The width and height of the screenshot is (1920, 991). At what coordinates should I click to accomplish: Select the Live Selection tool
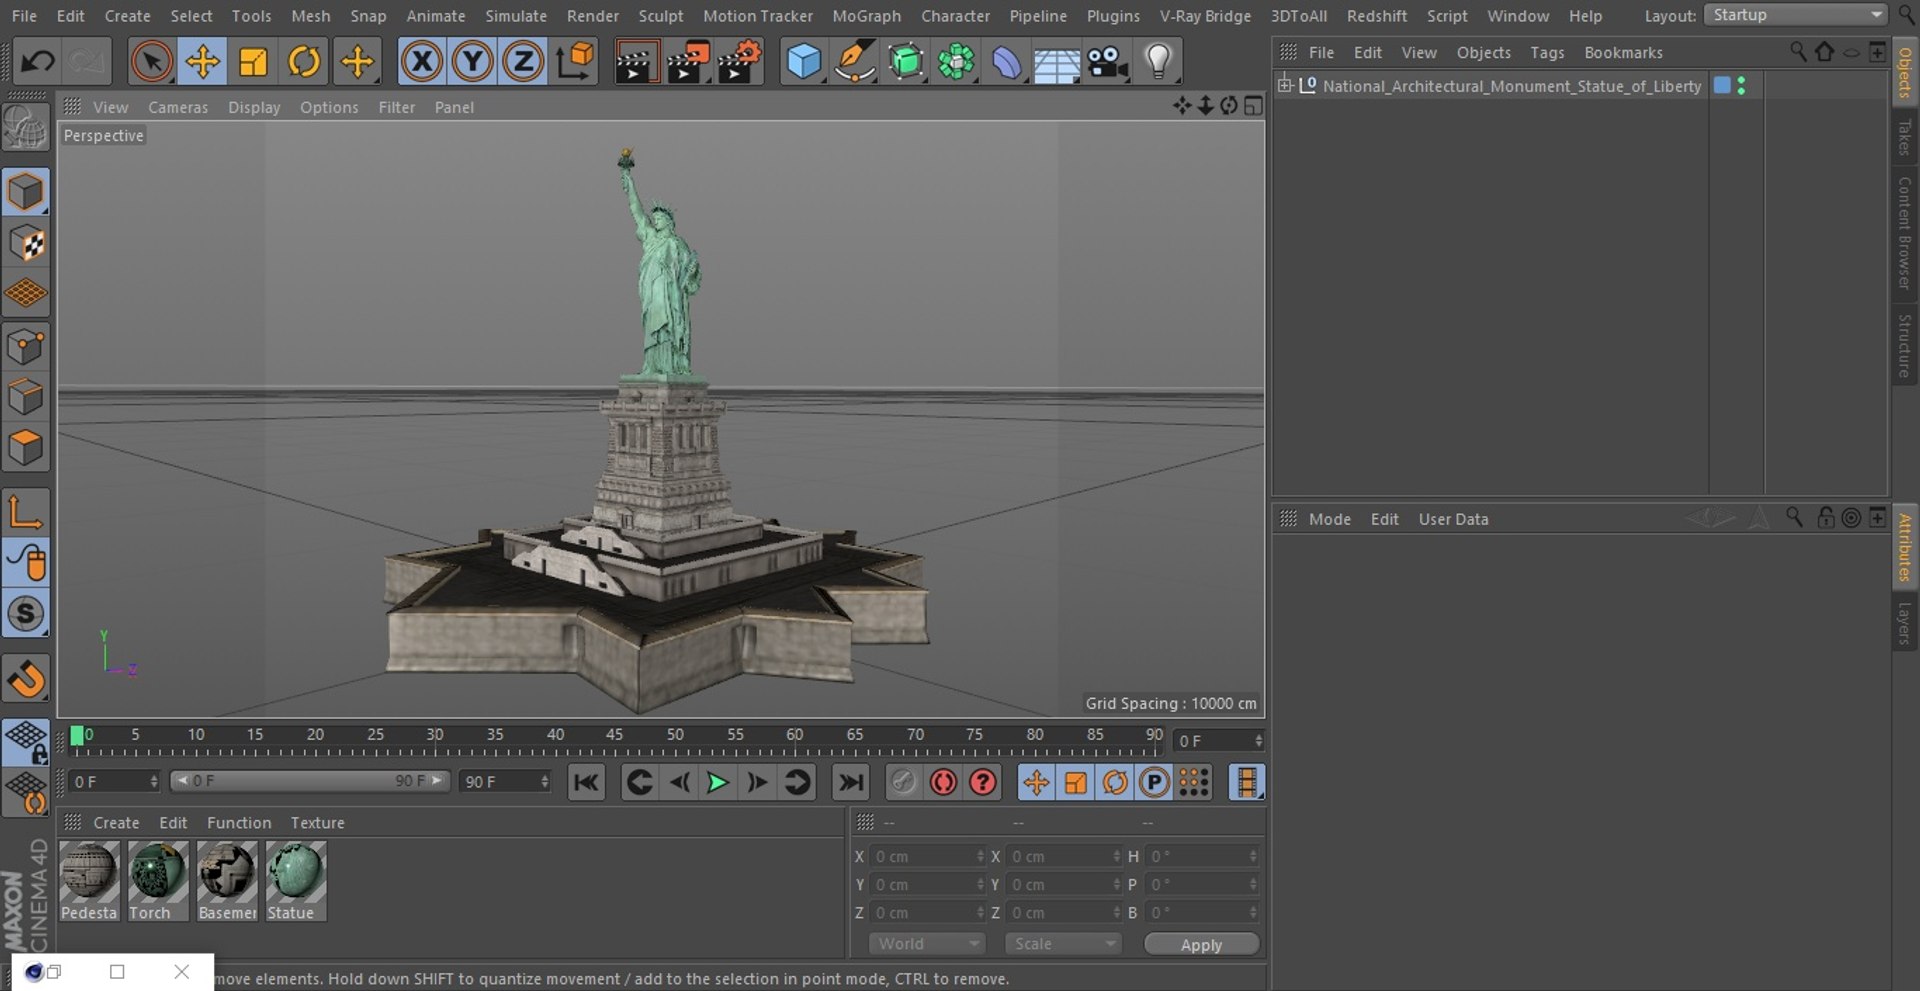pos(152,62)
